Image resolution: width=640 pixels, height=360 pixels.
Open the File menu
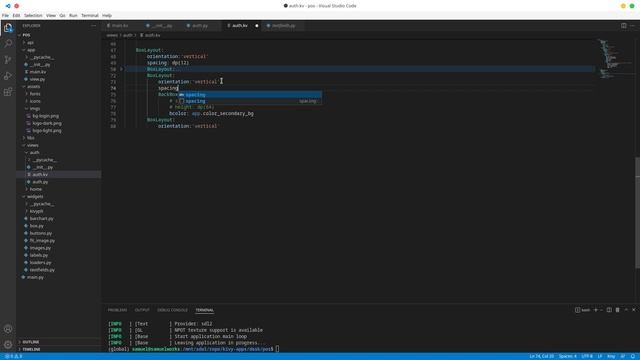(5, 16)
